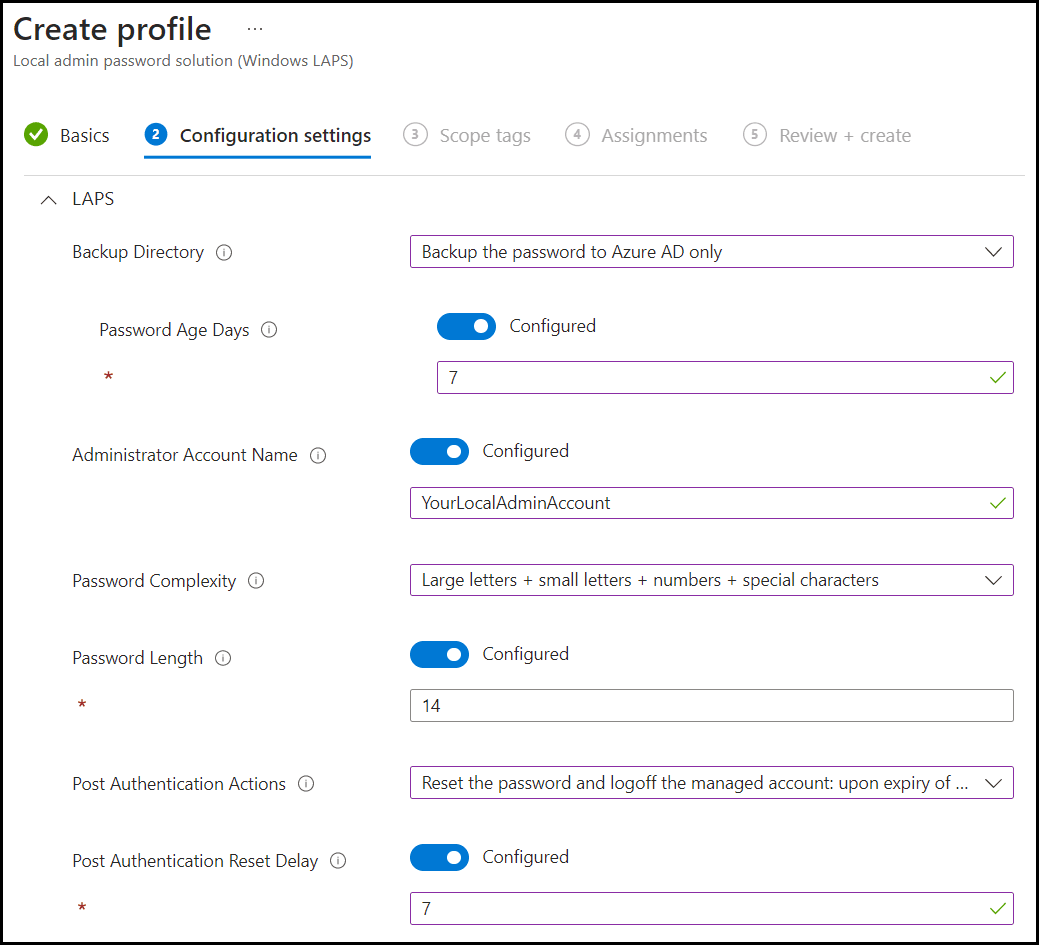The width and height of the screenshot is (1039, 945).
Task: Open the ellipsis menu beside Create profile
Action: pos(255,30)
